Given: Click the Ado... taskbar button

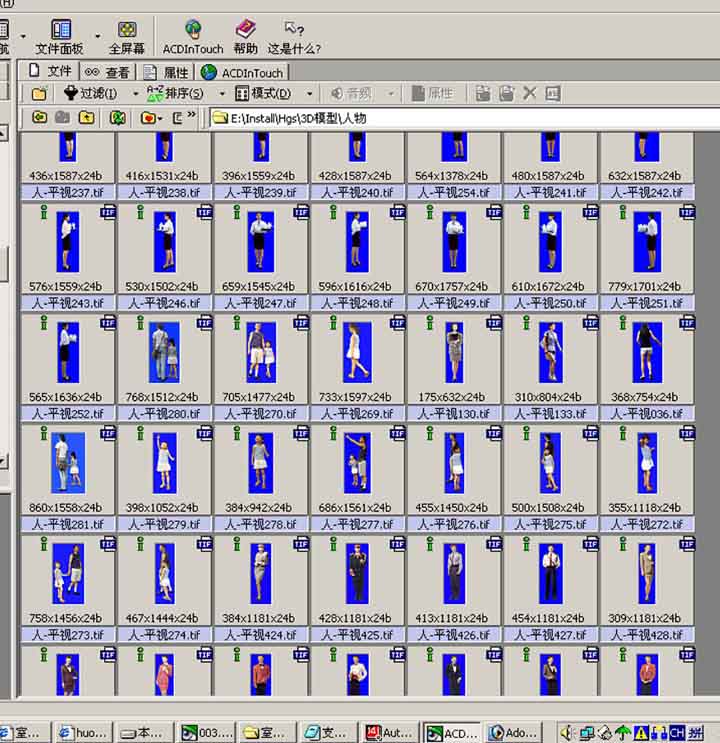Looking at the screenshot, I should (x=512, y=732).
